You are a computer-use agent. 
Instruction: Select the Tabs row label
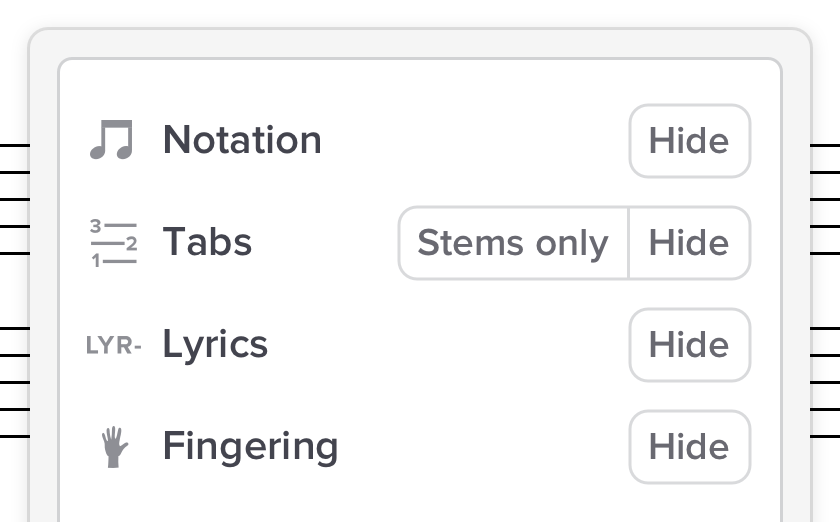207,242
